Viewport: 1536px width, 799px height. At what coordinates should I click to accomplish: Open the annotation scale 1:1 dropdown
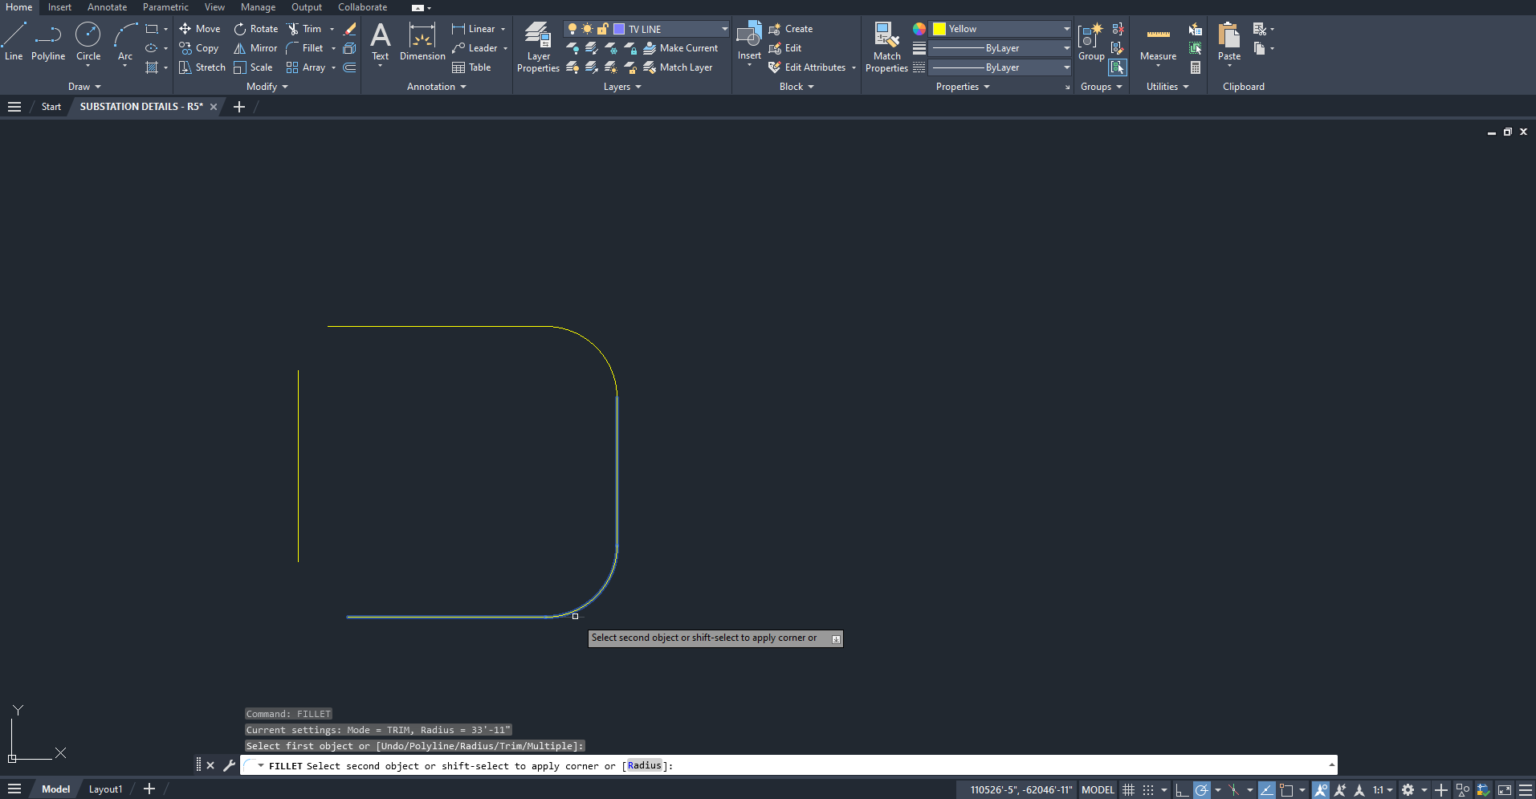click(x=1389, y=791)
